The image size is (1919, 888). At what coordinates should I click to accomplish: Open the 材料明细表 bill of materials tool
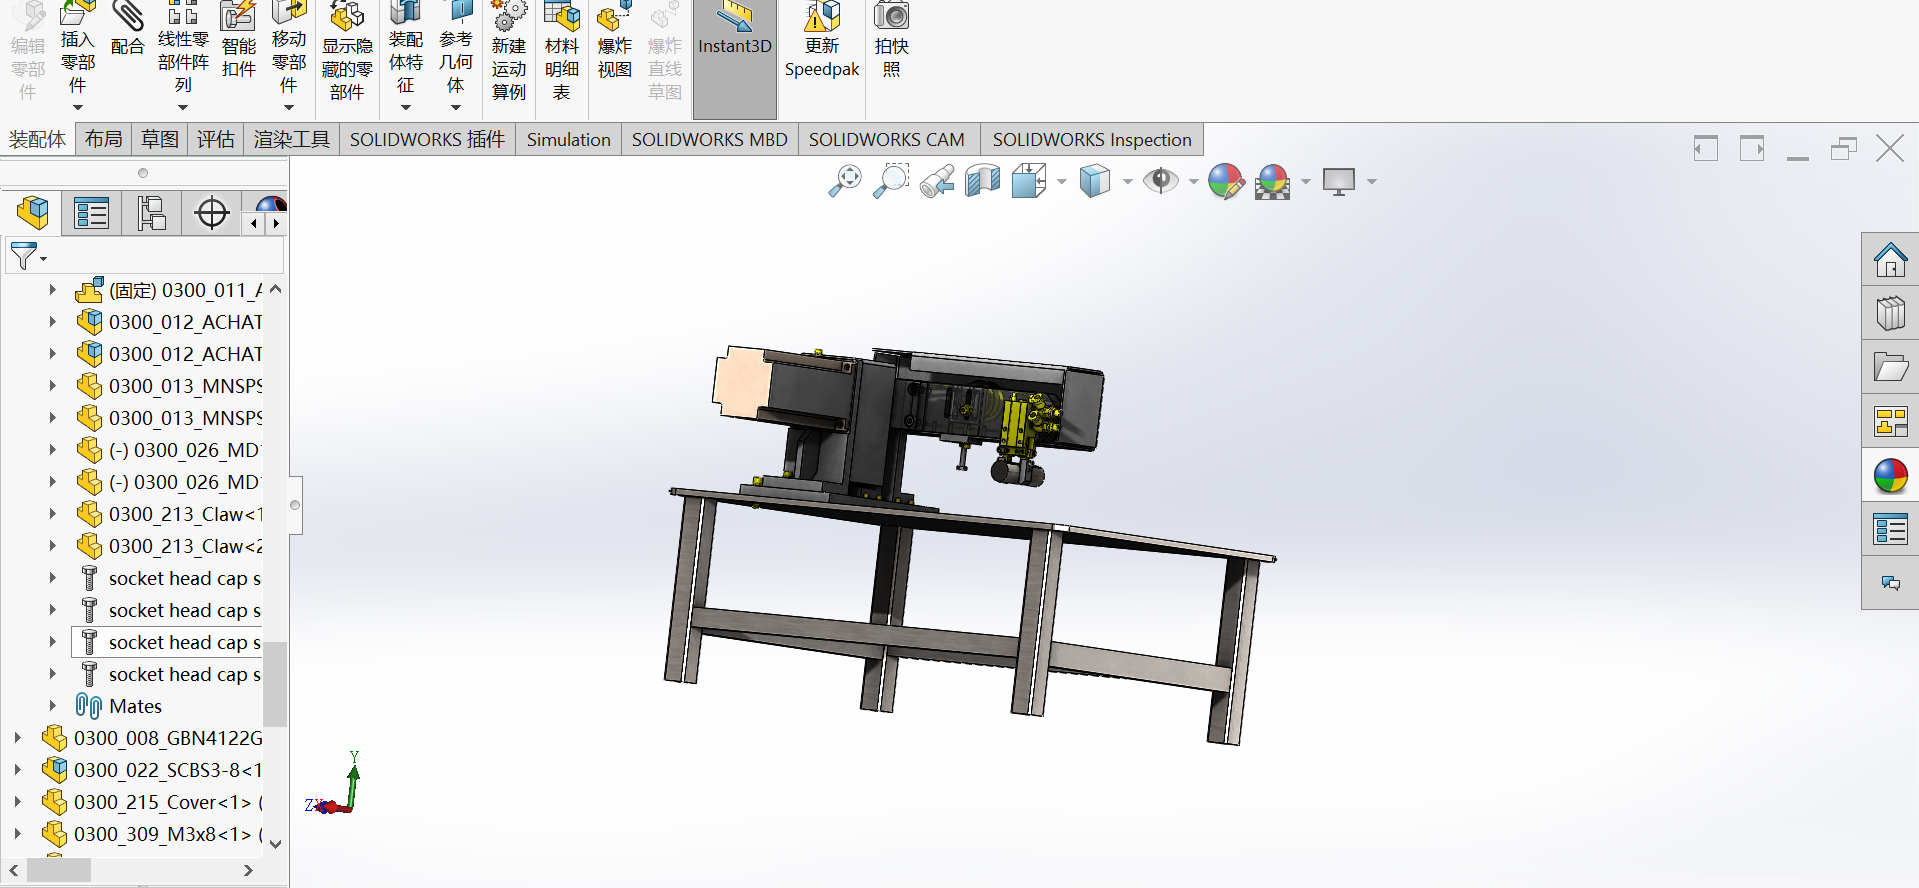562,50
